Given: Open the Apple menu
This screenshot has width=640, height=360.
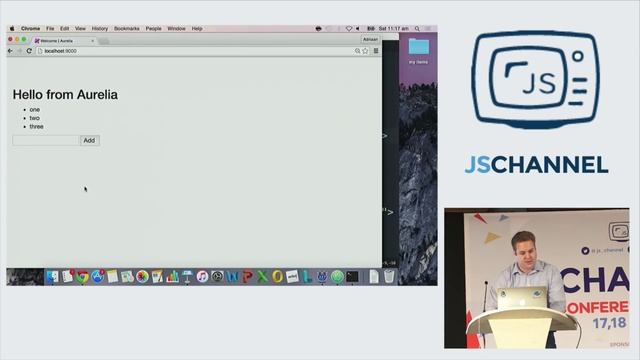Looking at the screenshot, I should [12, 29].
